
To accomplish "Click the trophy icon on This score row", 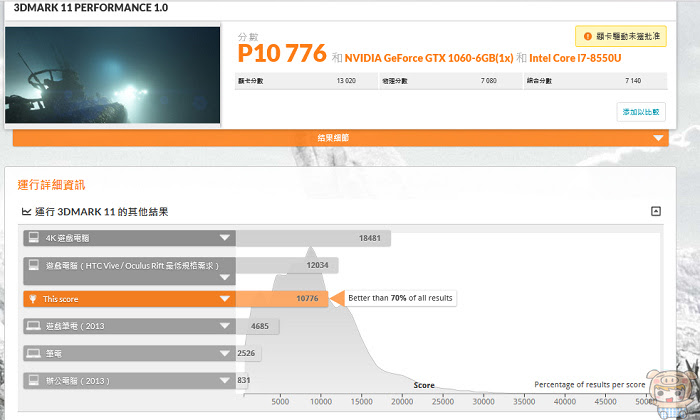I will click(33, 299).
